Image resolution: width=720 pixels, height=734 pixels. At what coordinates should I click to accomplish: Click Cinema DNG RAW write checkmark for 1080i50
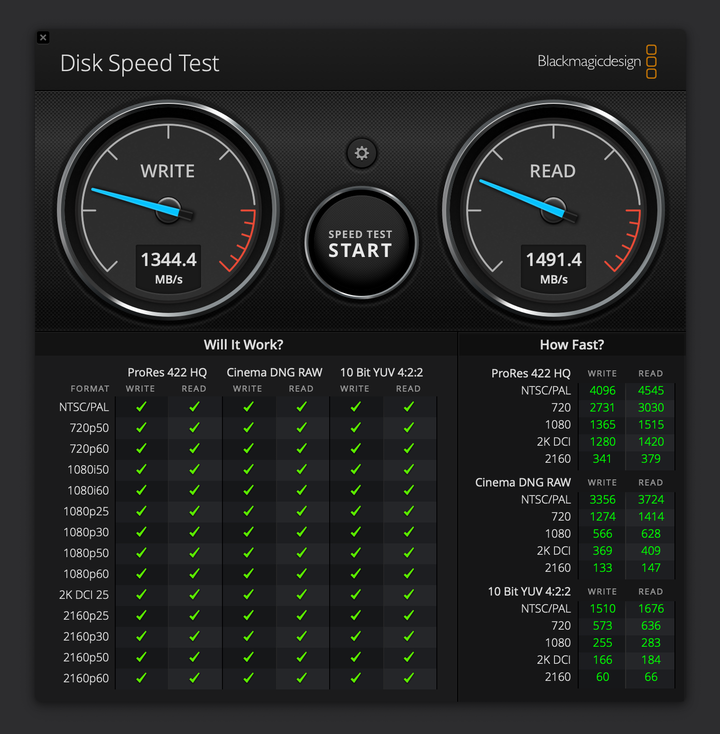248,469
